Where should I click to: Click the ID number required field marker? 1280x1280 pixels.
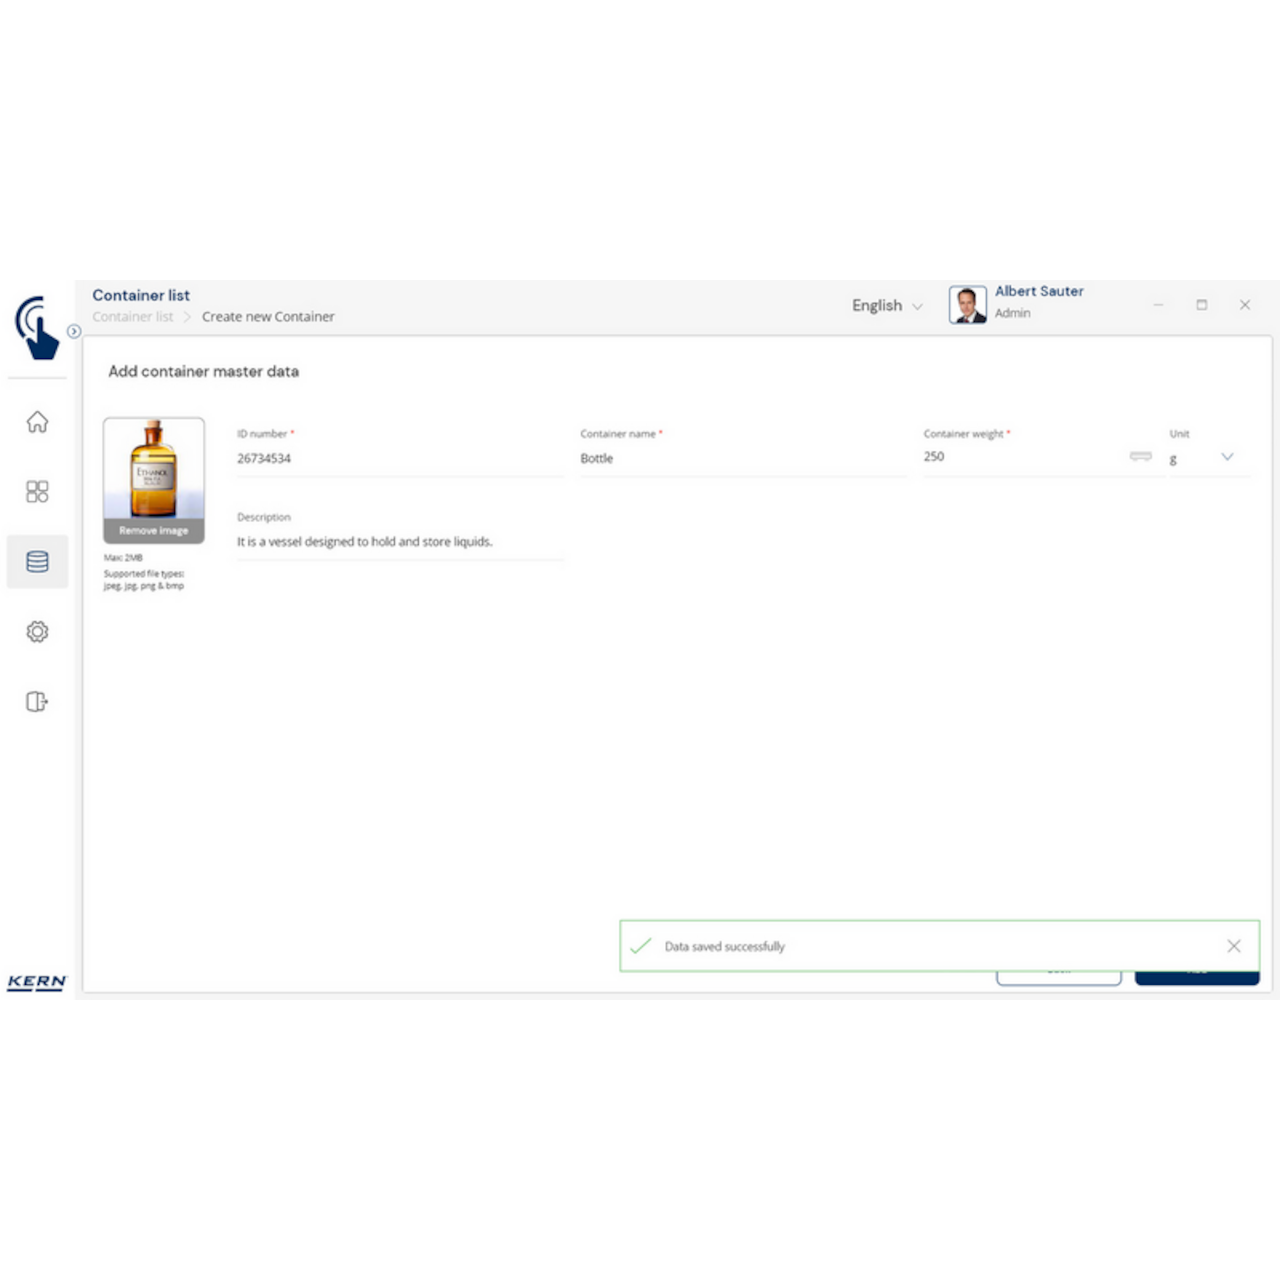(x=292, y=433)
